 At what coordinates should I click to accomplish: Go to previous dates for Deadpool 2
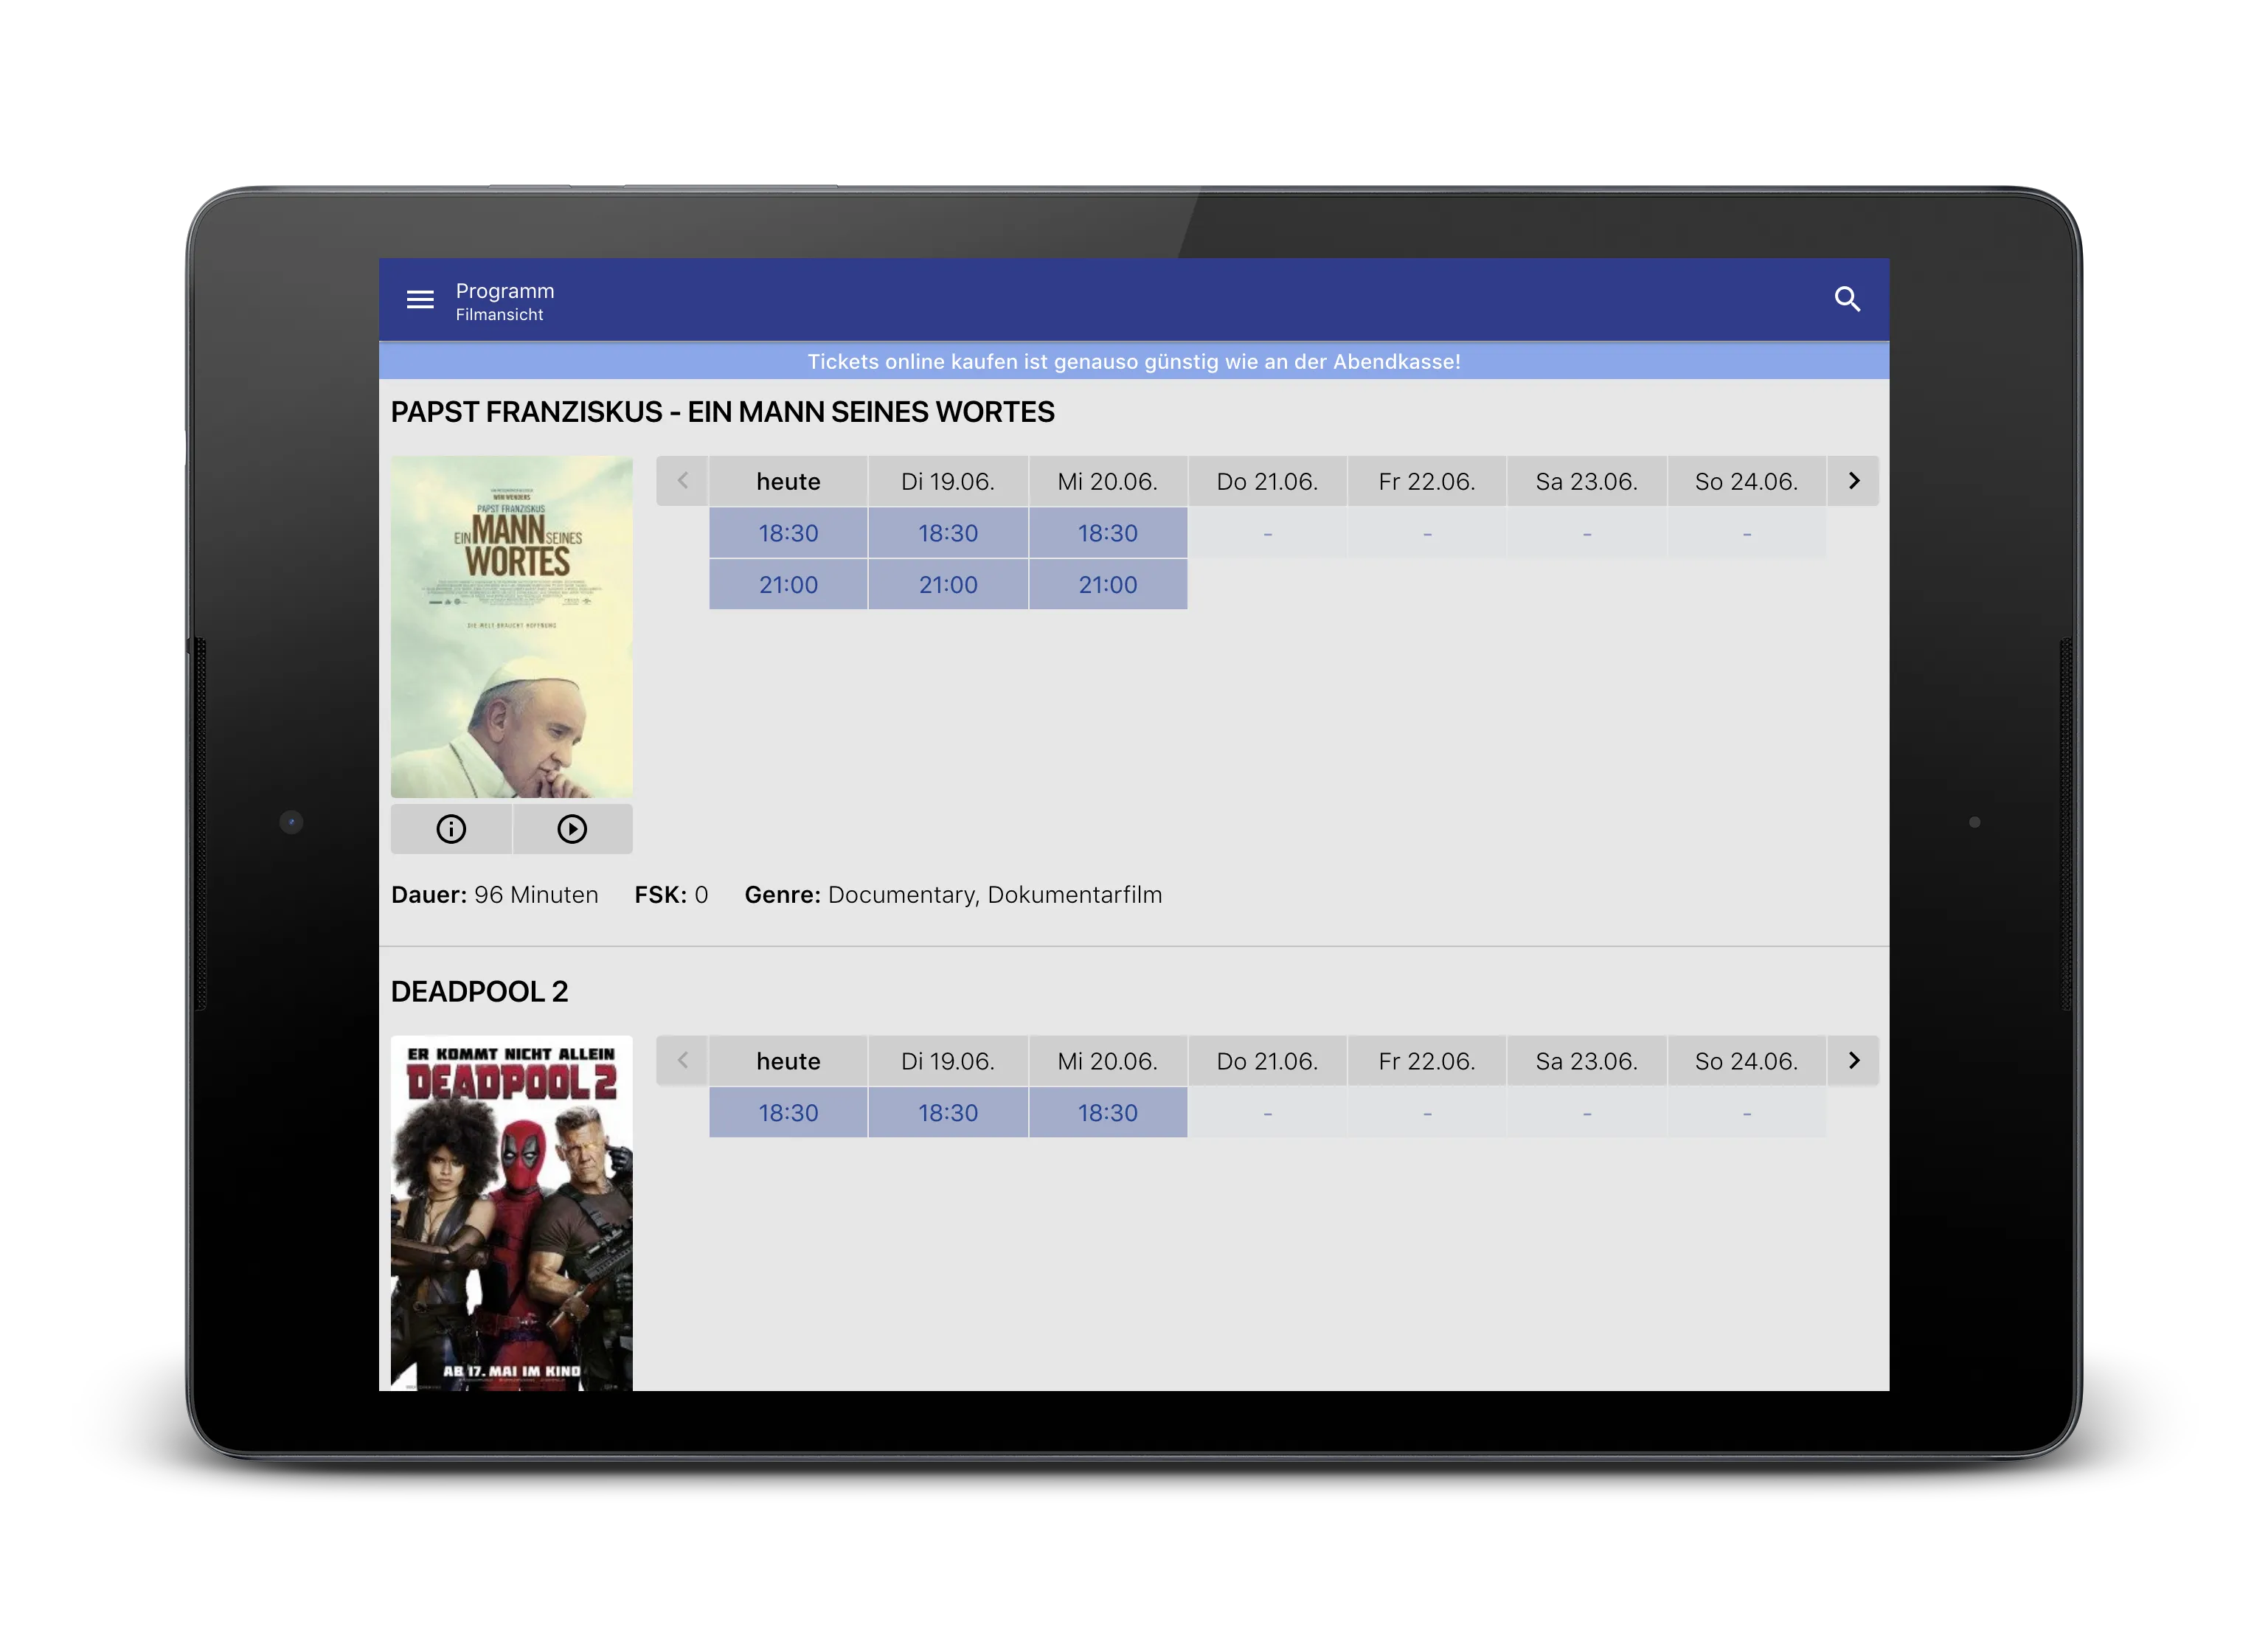[682, 1061]
